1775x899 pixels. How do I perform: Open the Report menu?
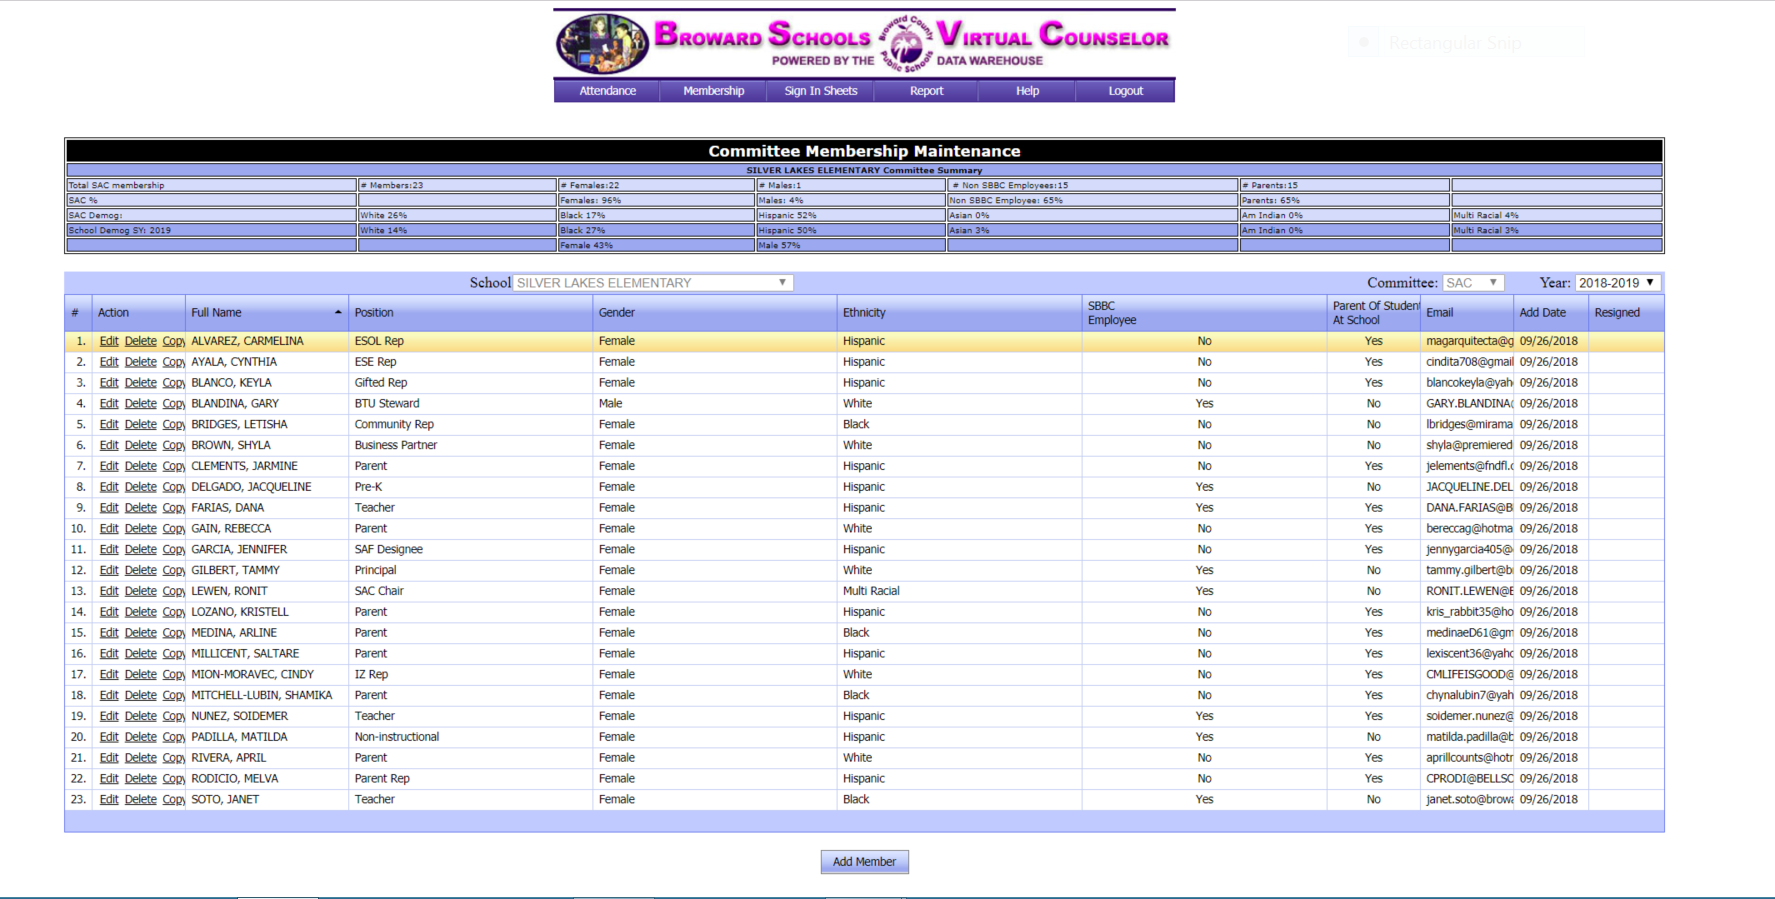(x=926, y=91)
